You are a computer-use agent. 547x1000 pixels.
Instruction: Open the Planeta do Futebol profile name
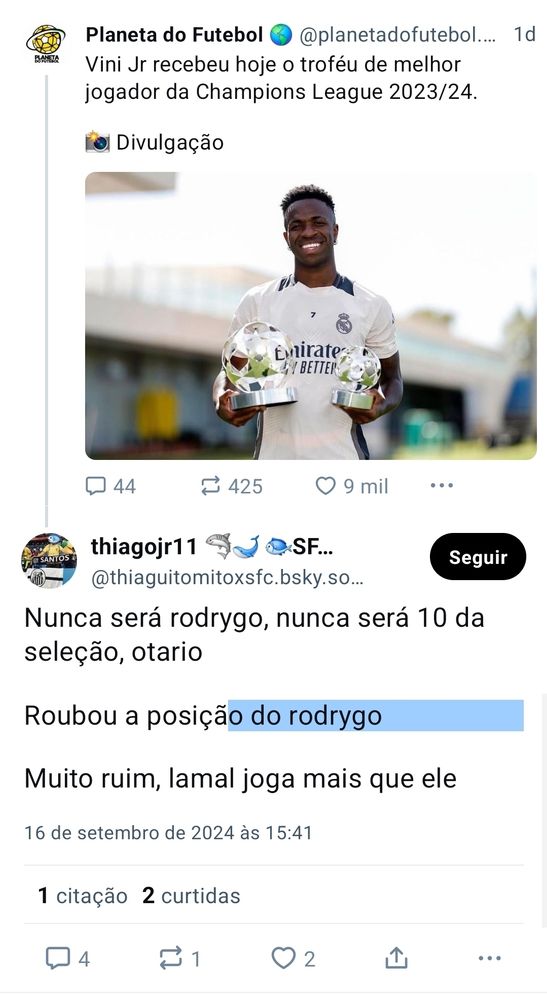pos(174,35)
